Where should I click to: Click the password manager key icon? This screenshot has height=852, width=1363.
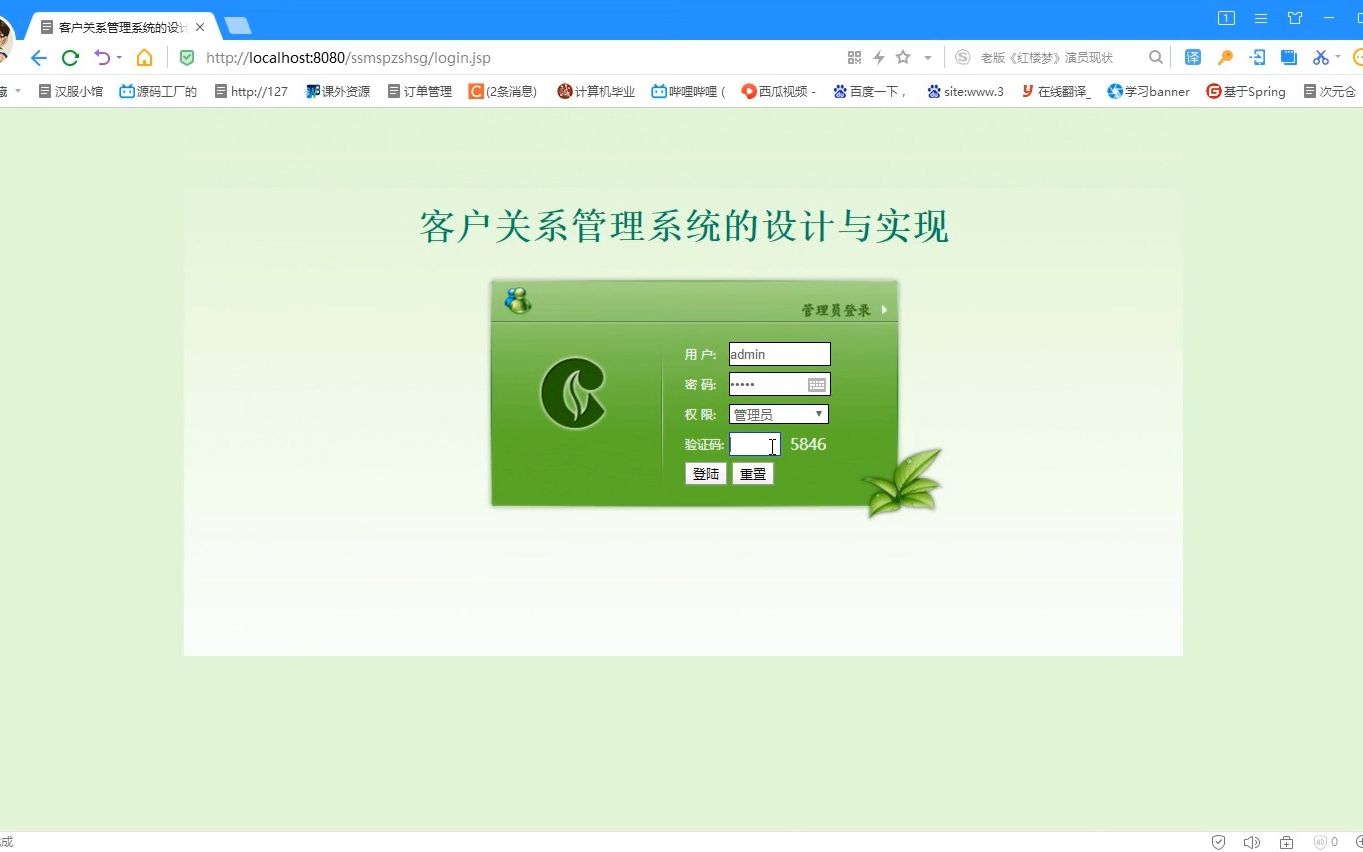coord(1225,57)
